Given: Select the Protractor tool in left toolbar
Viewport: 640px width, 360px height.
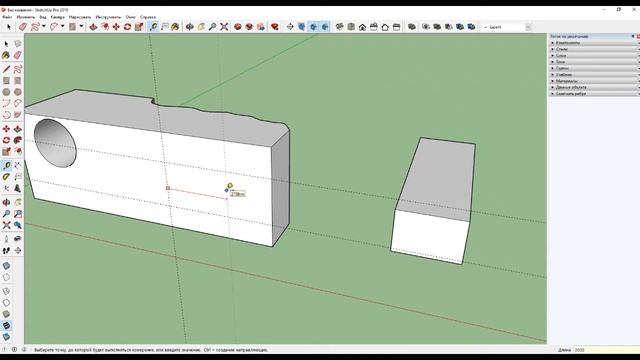Looking at the screenshot, I should click(x=6, y=177).
